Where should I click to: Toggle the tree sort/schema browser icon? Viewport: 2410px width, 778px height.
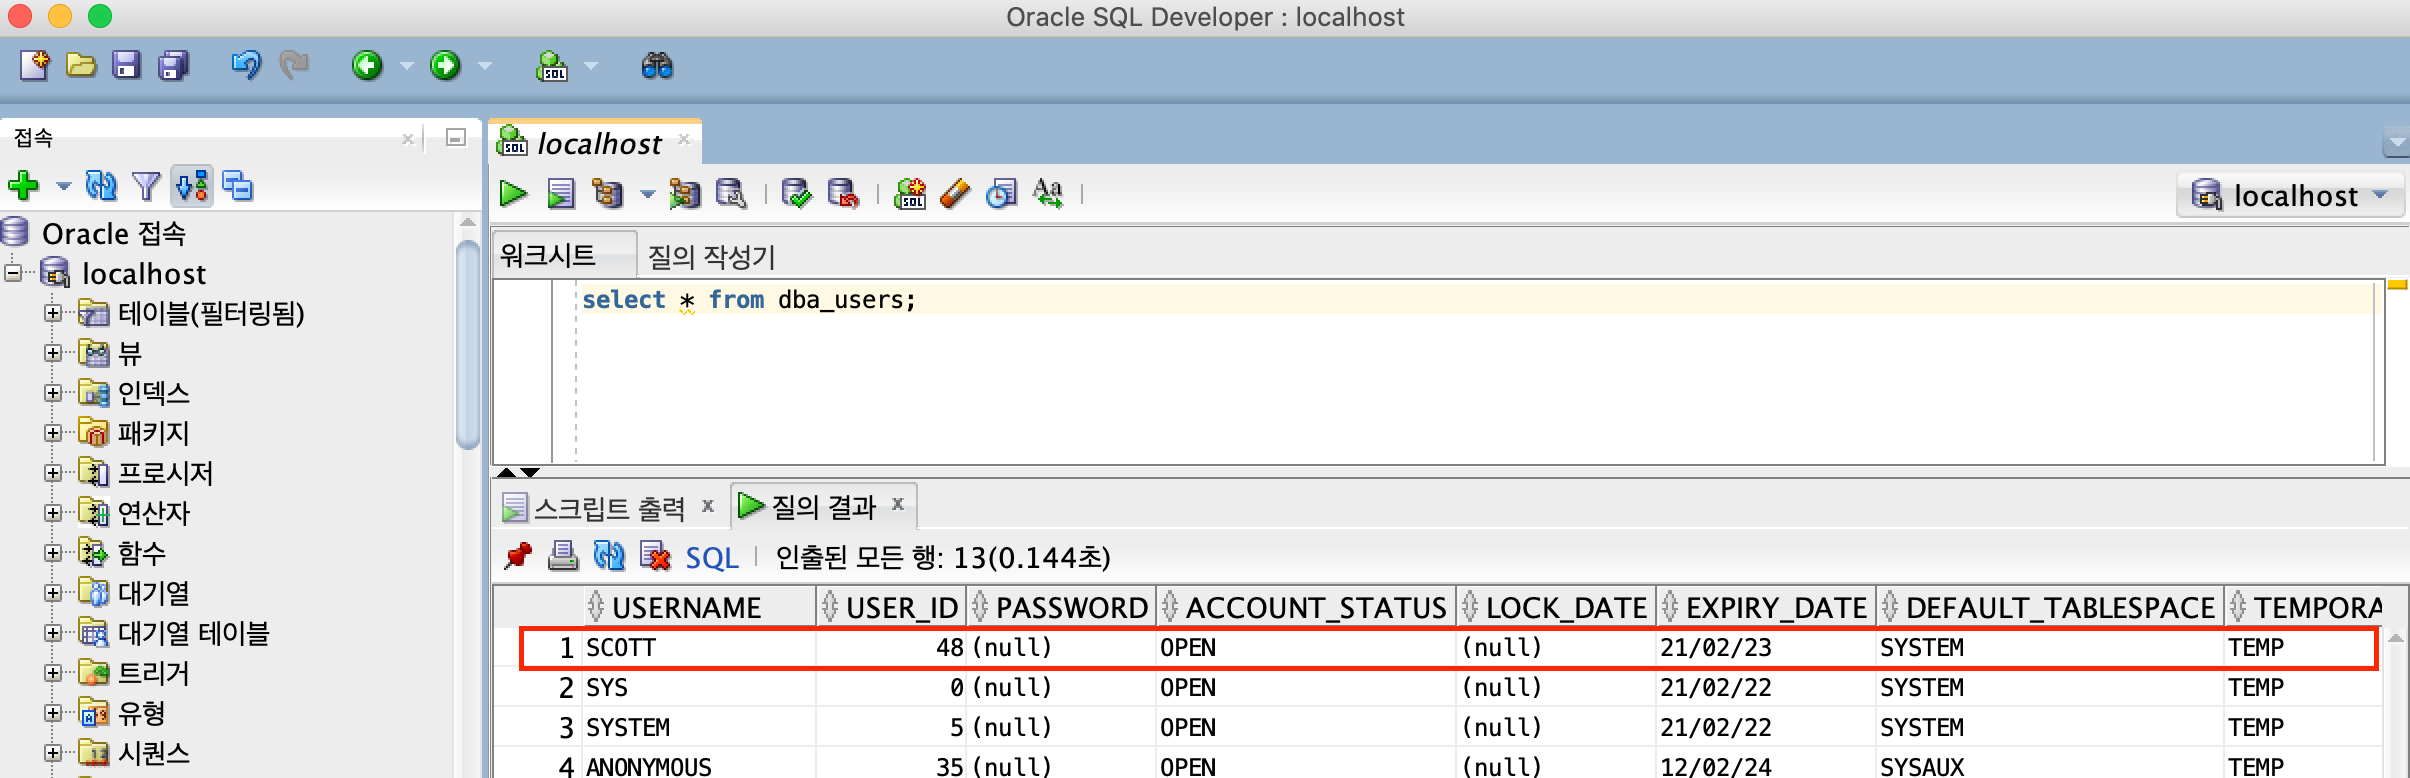[x=192, y=186]
